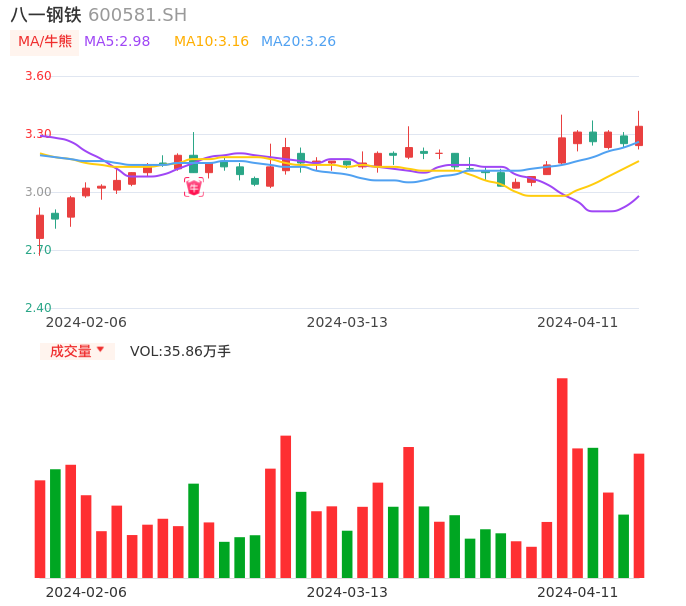Viewport: 686px width, 606px height.
Task: Open the 成交量 indicator dropdown
Action: click(77, 351)
